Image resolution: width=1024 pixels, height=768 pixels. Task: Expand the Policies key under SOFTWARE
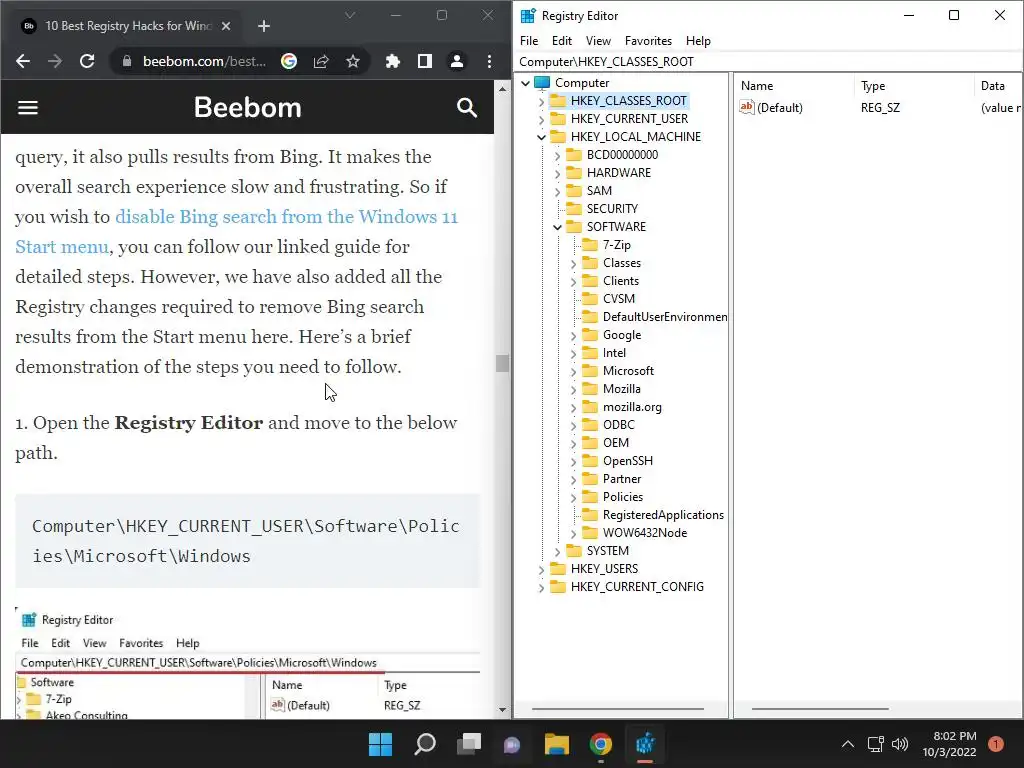coord(573,498)
